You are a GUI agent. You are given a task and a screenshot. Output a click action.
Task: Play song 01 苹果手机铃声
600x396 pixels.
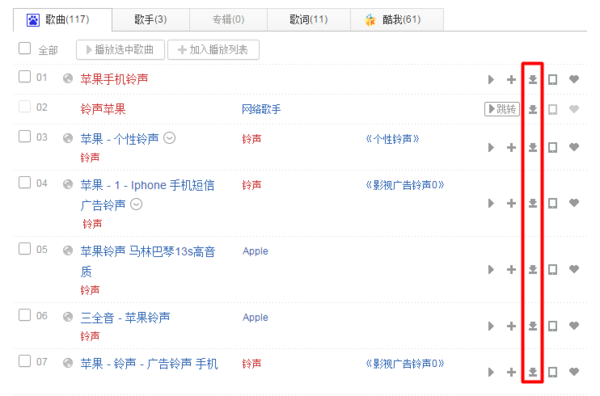491,80
